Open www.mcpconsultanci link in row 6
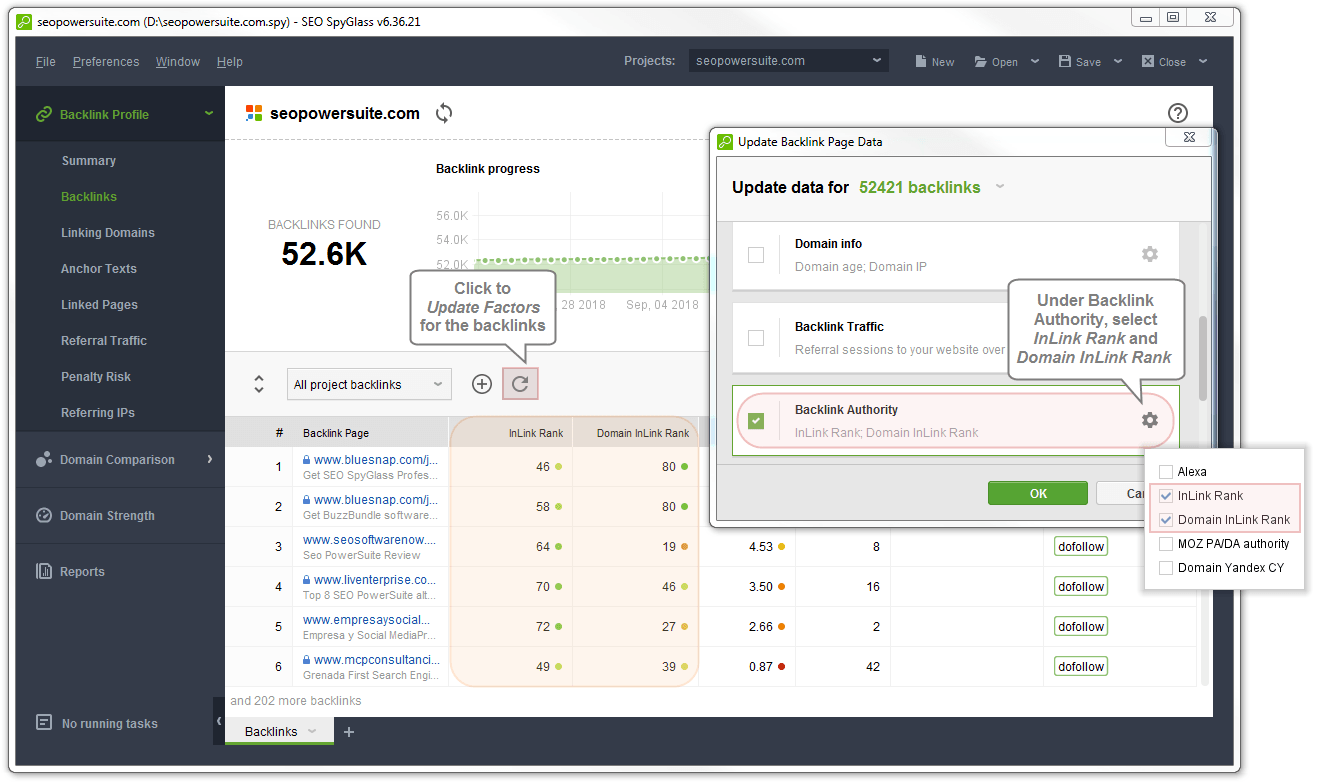The image size is (1321, 783). (x=377, y=660)
